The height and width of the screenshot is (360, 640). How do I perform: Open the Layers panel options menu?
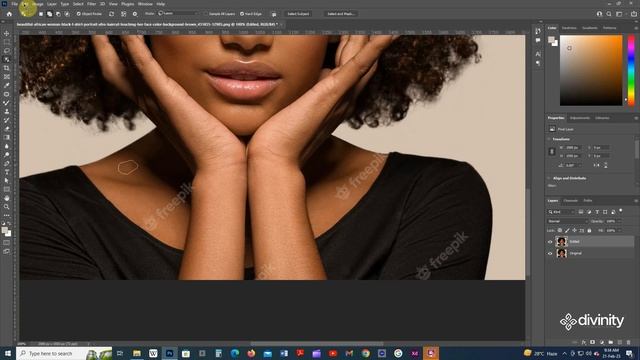coord(636,201)
